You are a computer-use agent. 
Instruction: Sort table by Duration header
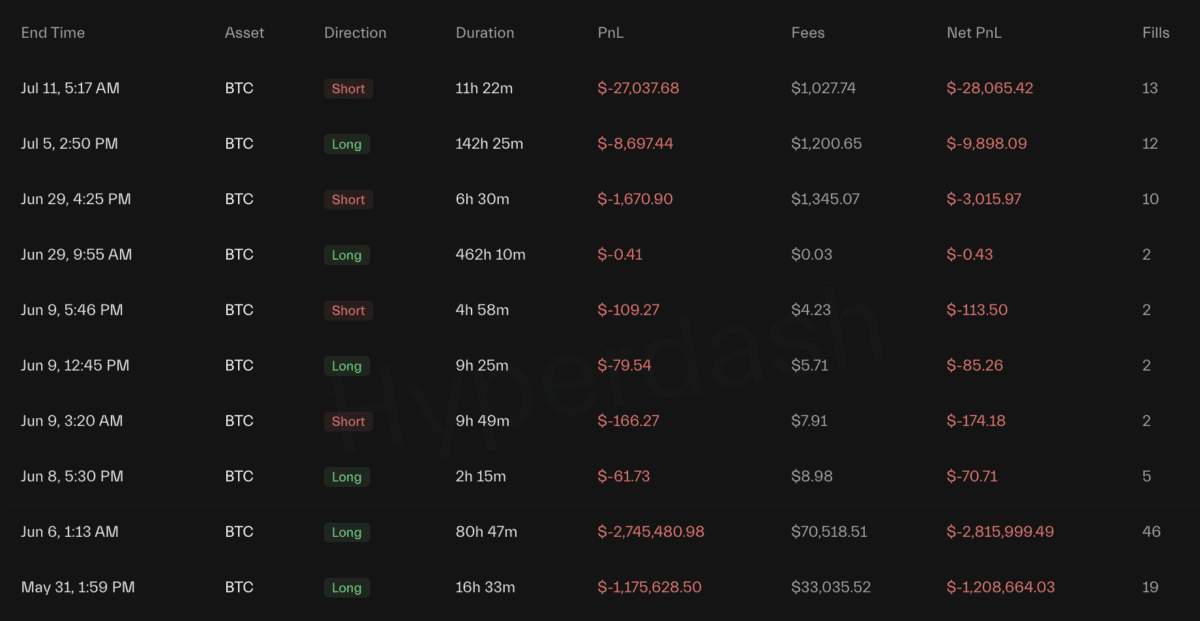(x=485, y=33)
